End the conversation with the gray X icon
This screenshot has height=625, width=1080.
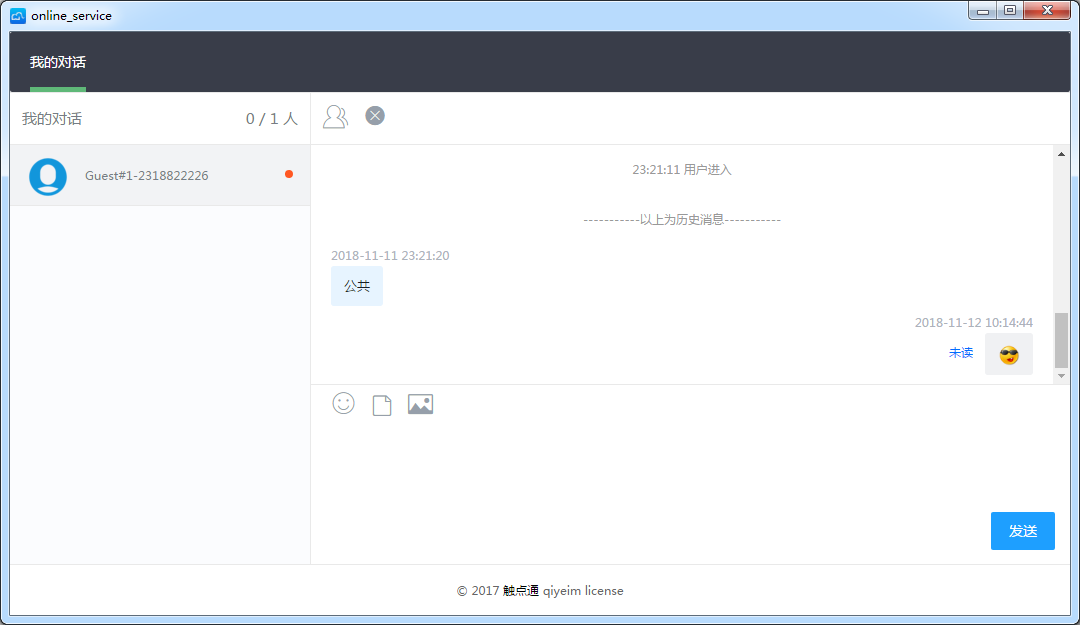375,116
